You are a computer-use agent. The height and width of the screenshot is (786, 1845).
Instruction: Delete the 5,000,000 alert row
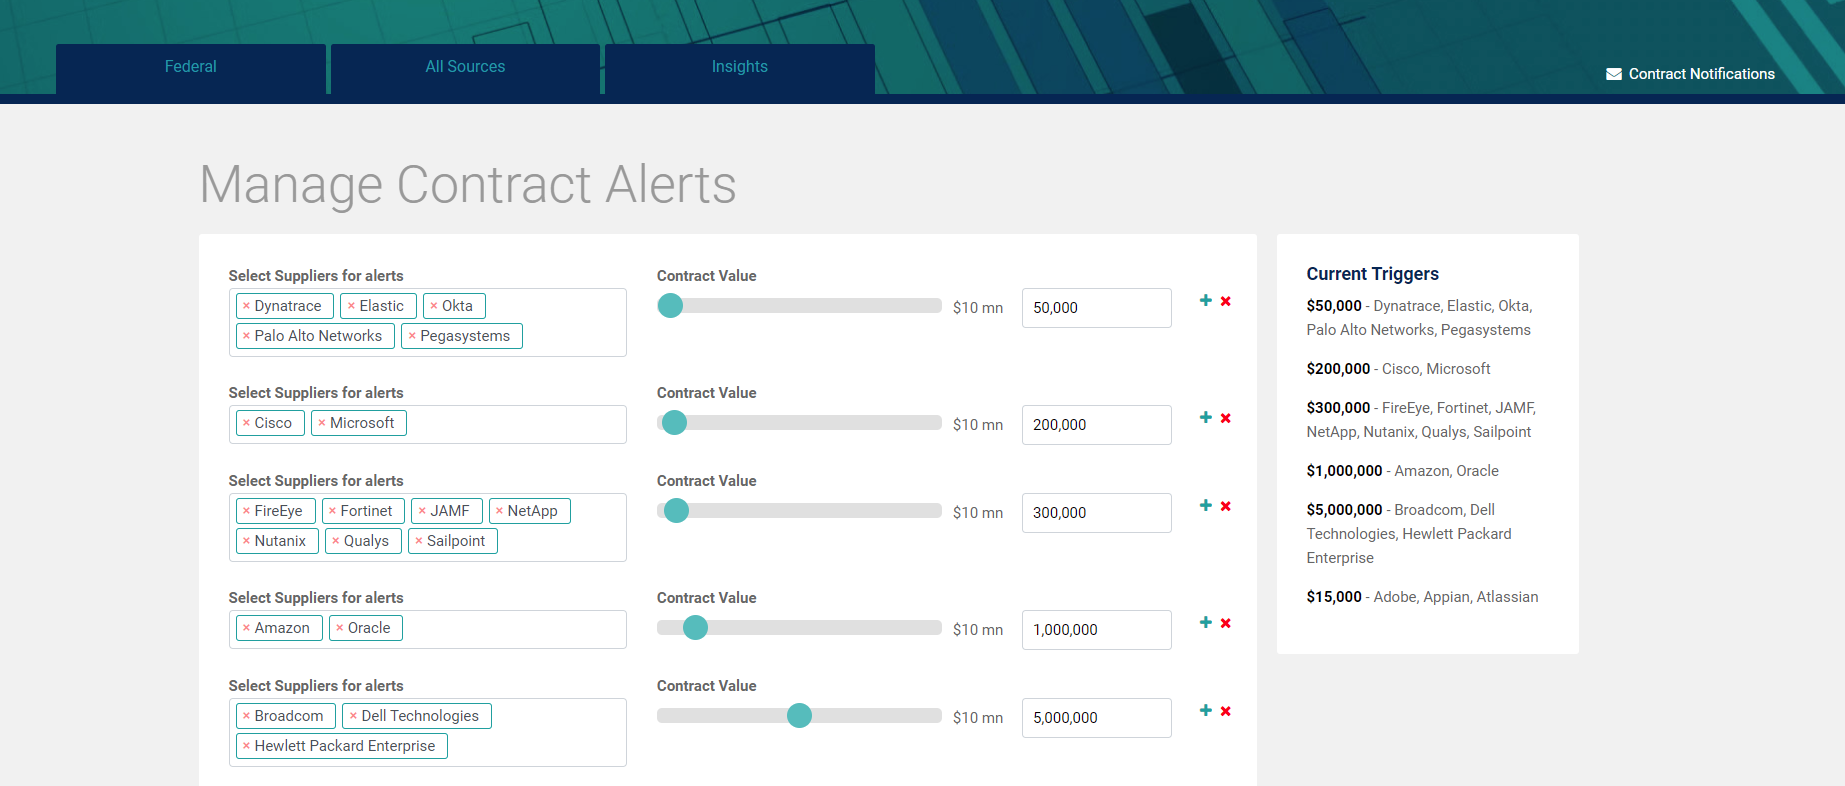click(1226, 711)
